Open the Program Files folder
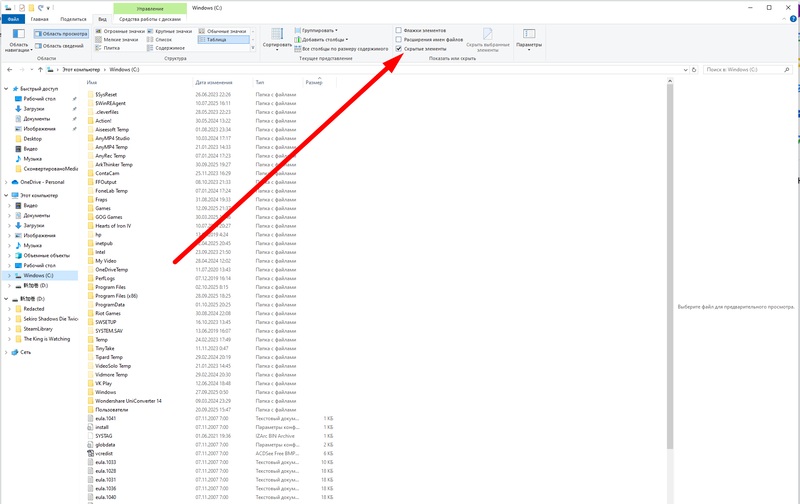This screenshot has height=504, width=800. click(111, 289)
